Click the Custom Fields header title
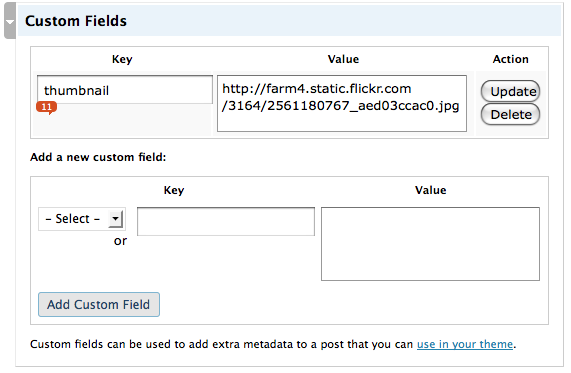Screen dimensions: 571x373 (76, 21)
